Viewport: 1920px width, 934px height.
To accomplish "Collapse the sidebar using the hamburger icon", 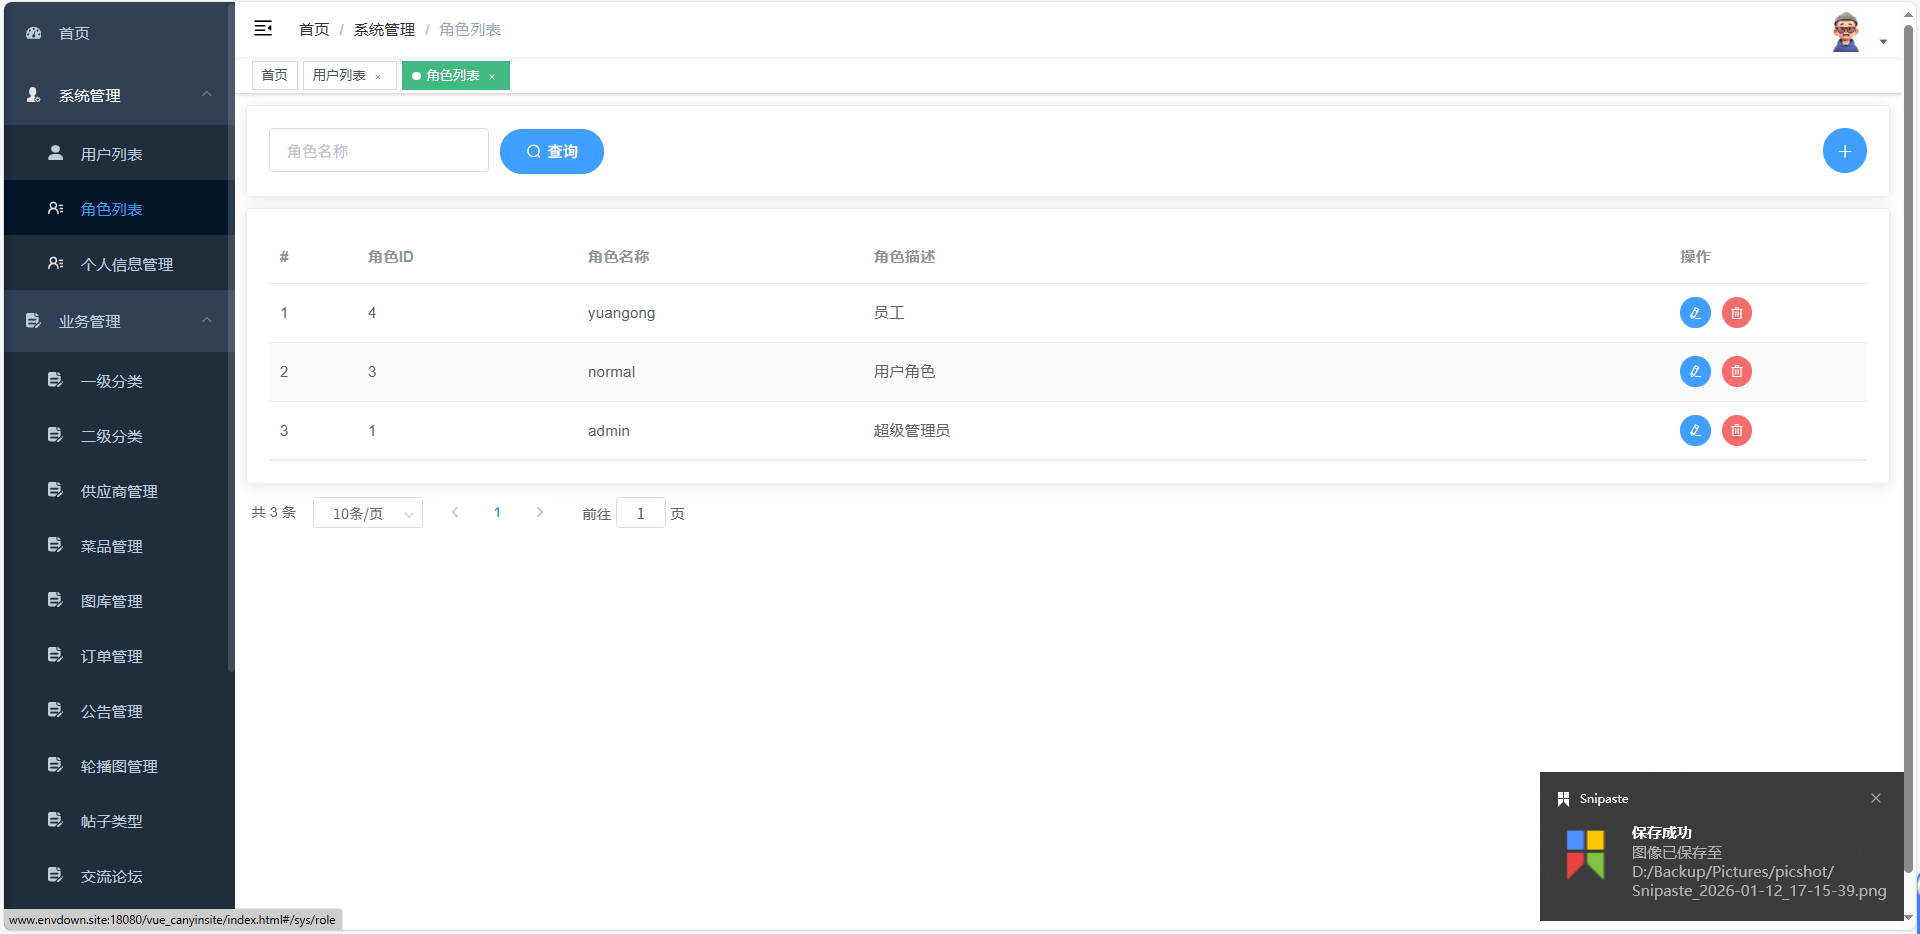I will (263, 28).
